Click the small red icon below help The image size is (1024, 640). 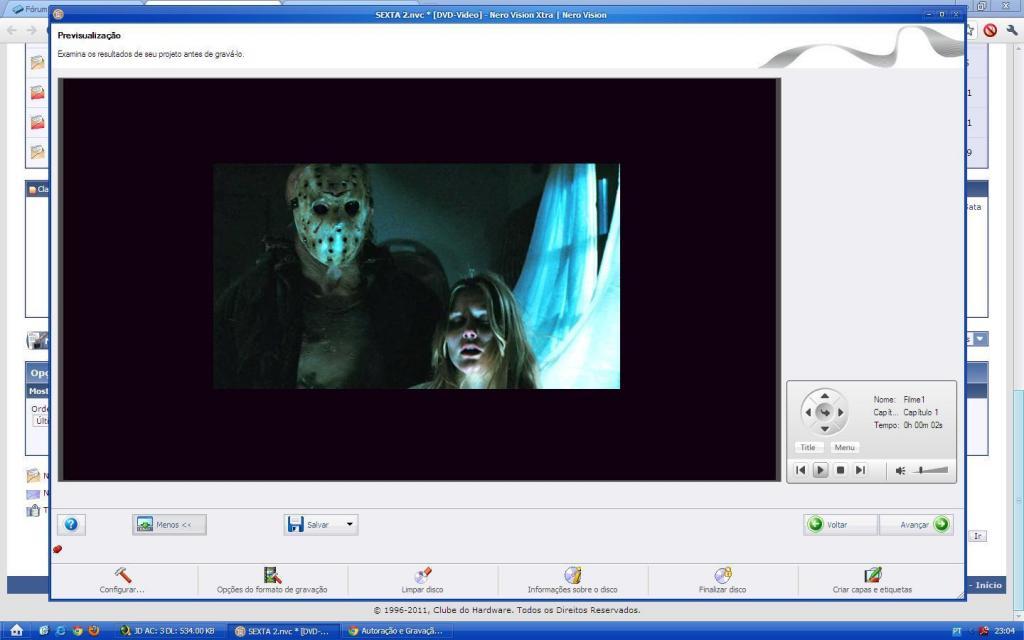click(x=57, y=549)
